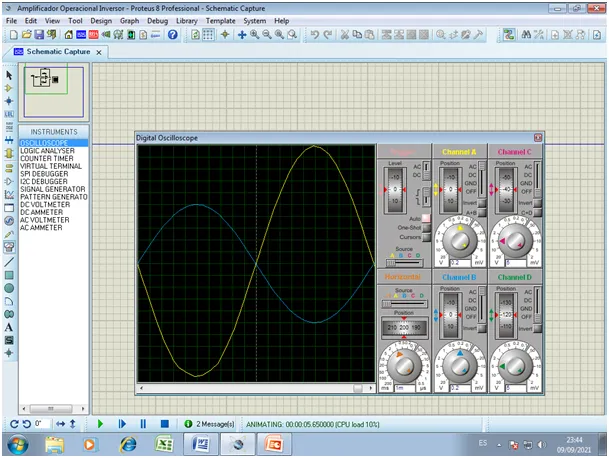This screenshot has width=609, height=458.
Task: Click the Channel A volts value field
Action: [460, 263]
